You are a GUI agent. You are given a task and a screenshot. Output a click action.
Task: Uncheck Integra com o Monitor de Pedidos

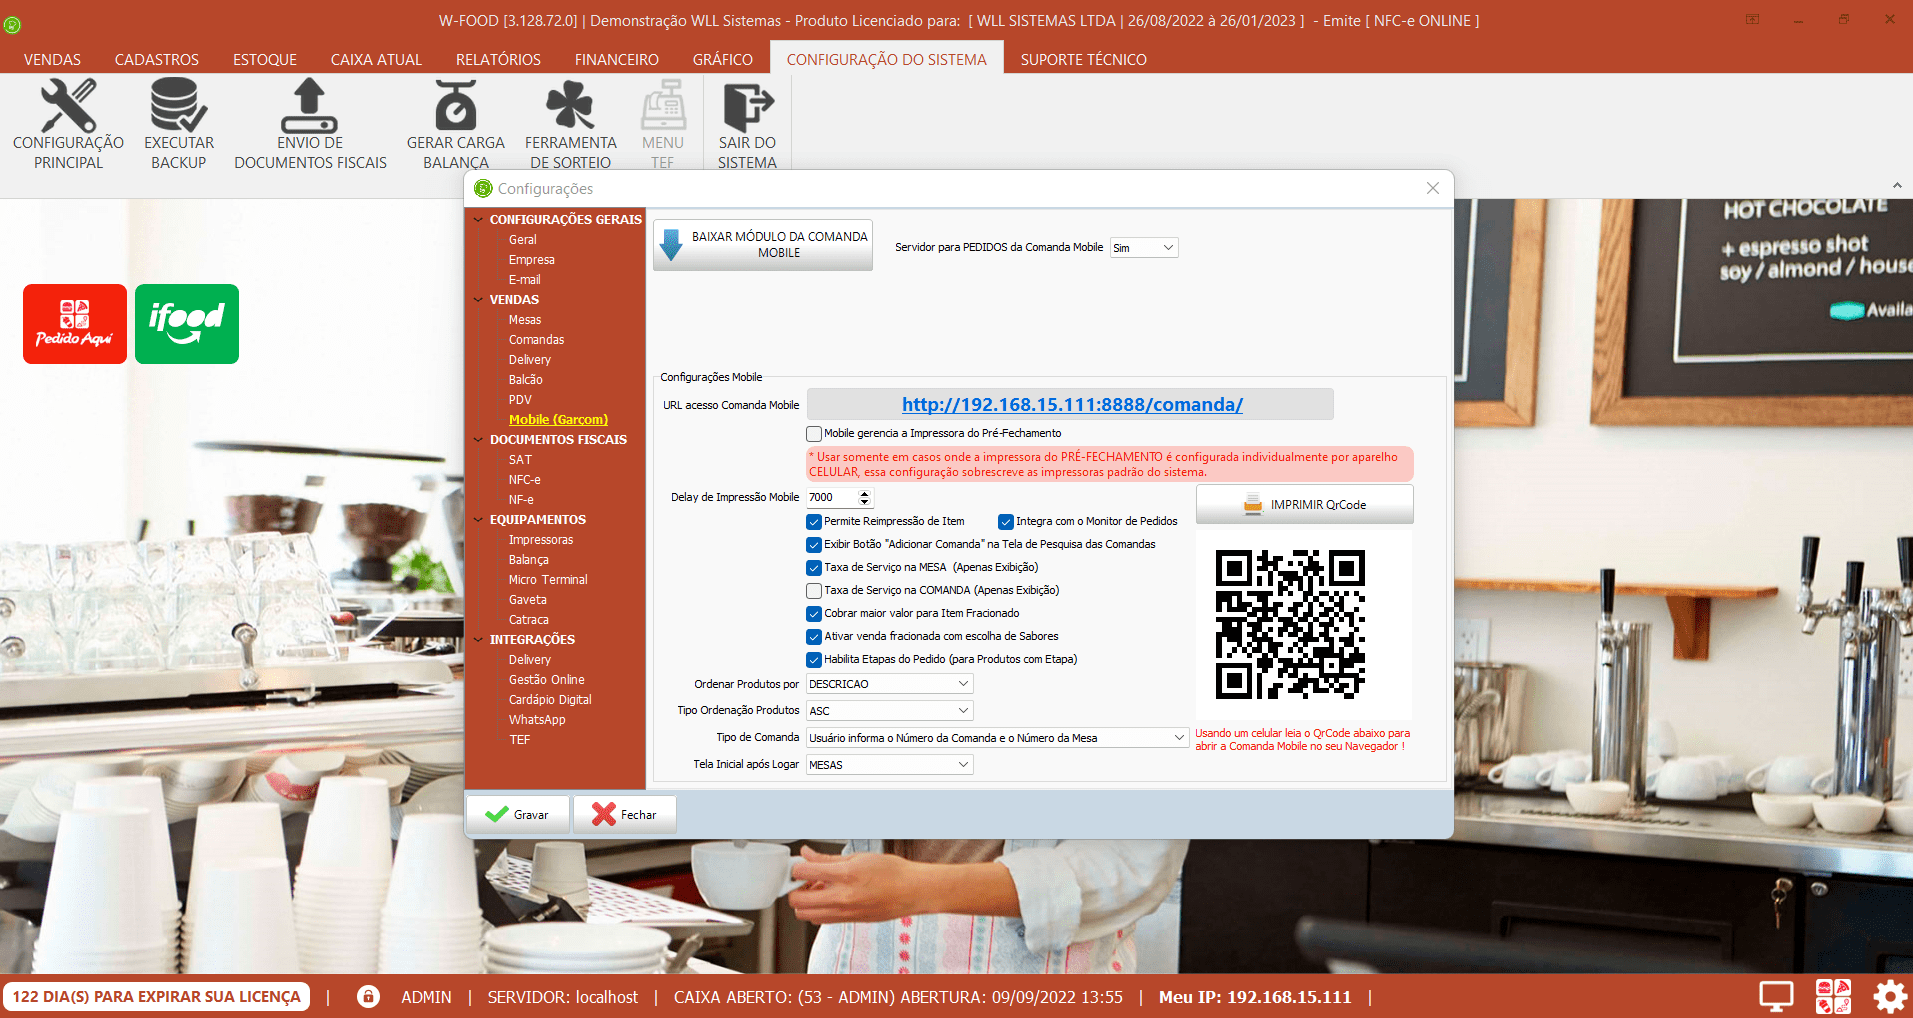pos(1006,522)
